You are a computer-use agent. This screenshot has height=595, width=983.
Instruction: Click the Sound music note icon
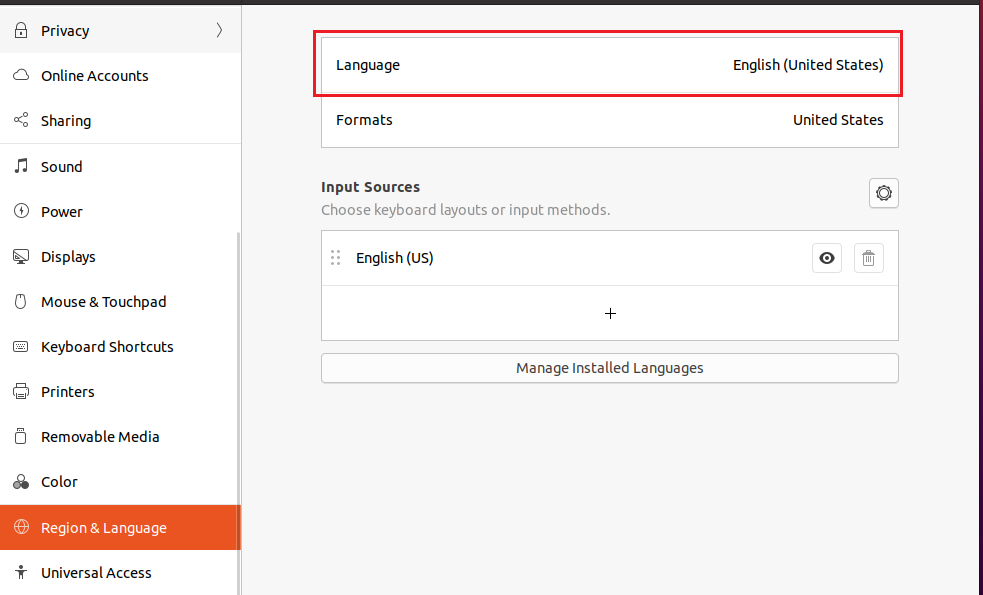20,167
